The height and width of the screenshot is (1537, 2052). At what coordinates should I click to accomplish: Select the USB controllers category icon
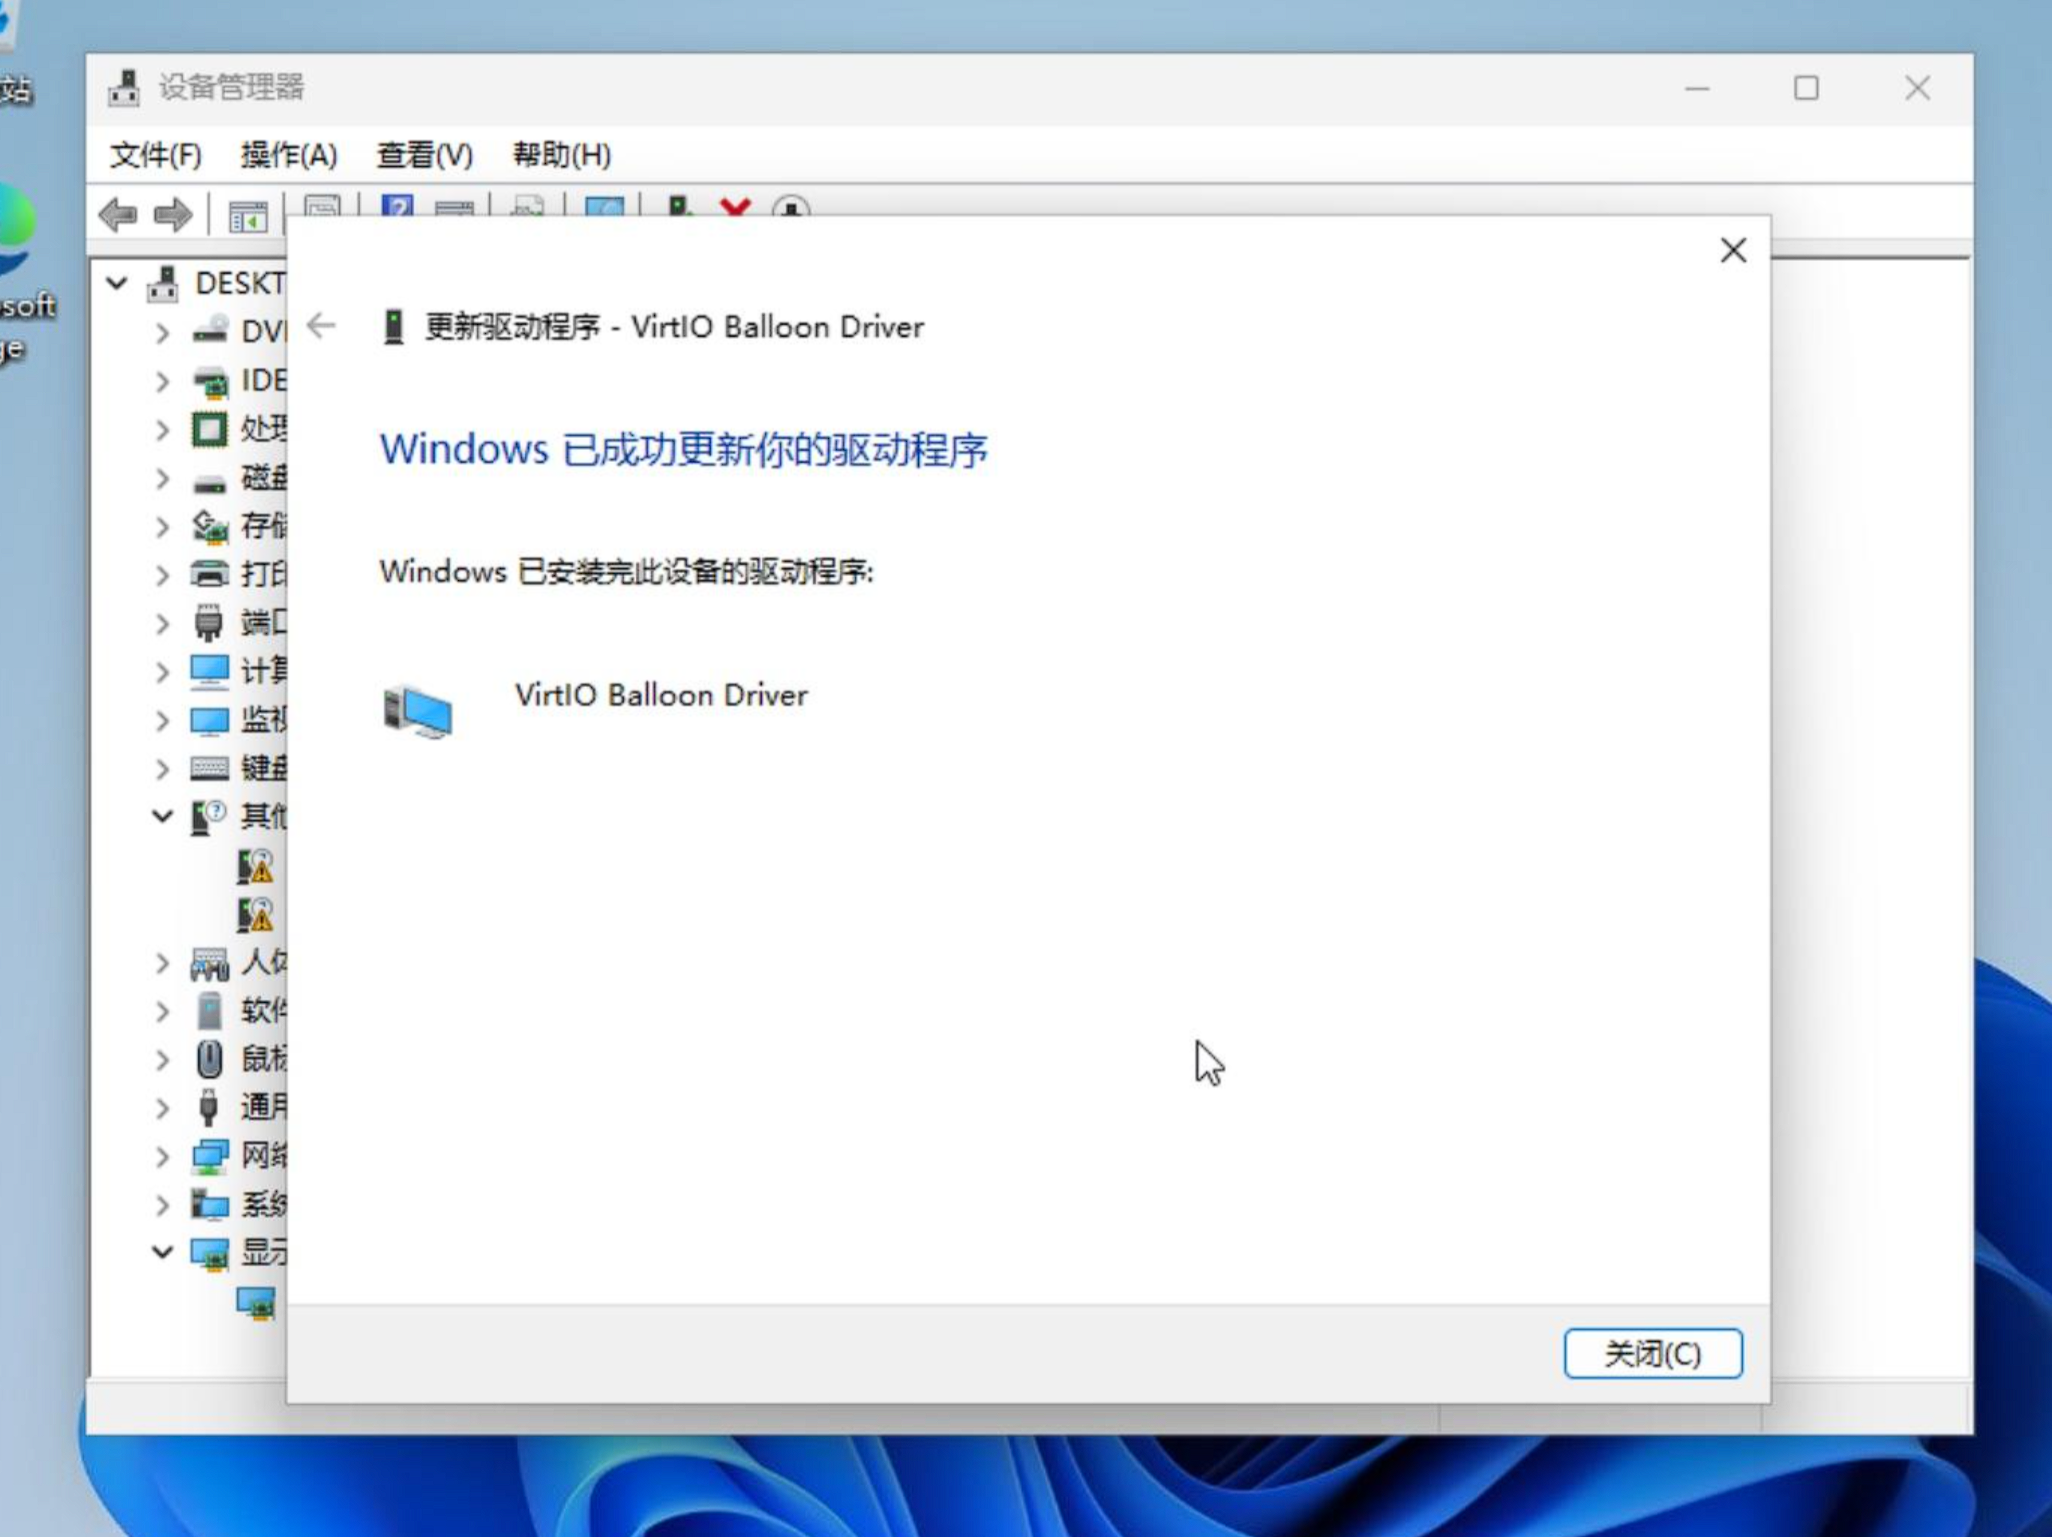click(x=208, y=1107)
